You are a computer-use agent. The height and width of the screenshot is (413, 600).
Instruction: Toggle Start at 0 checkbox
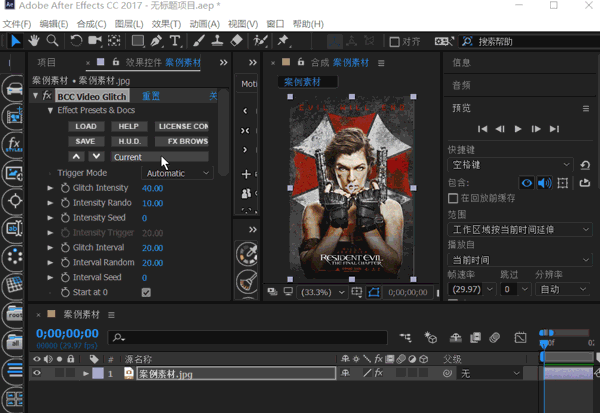[146, 292]
